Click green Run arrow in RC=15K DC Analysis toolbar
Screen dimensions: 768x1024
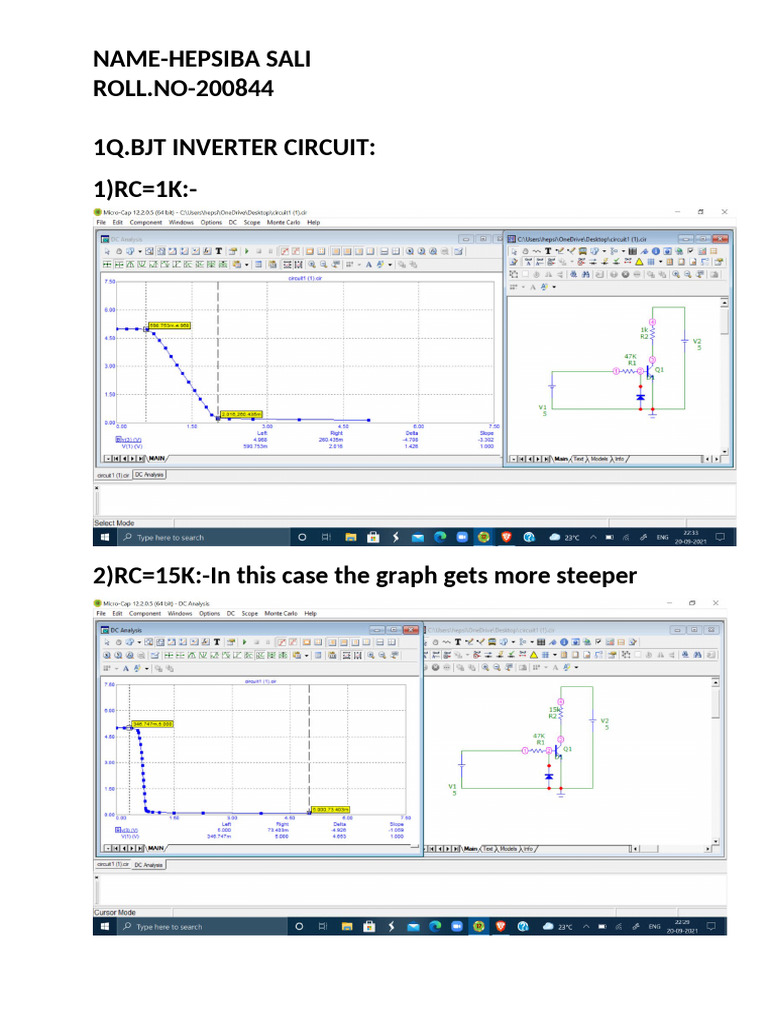[x=244, y=642]
